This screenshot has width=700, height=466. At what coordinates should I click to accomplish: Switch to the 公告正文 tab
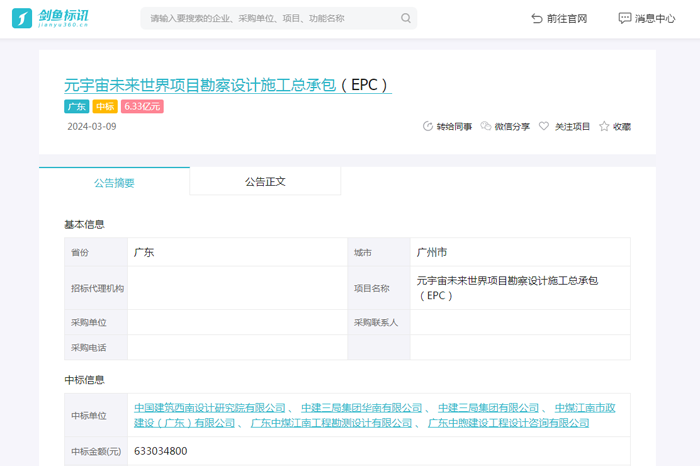265,182
